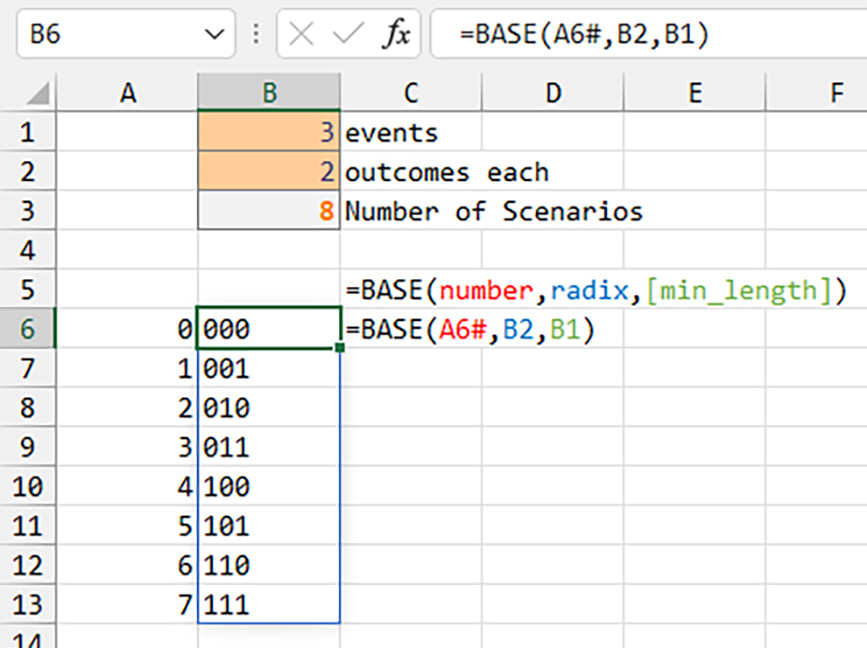
Task: Select cell B1 containing the value 3
Action: click(x=268, y=132)
